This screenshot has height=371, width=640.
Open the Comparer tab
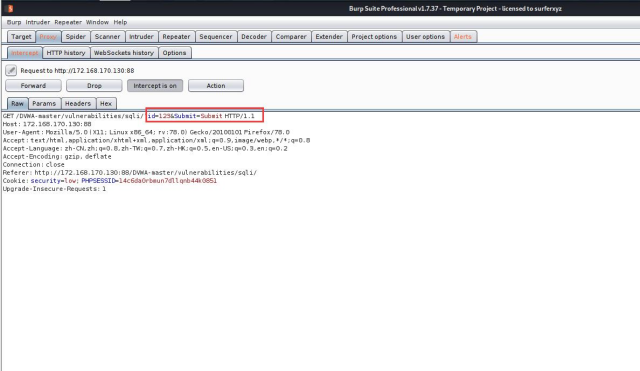(291, 37)
